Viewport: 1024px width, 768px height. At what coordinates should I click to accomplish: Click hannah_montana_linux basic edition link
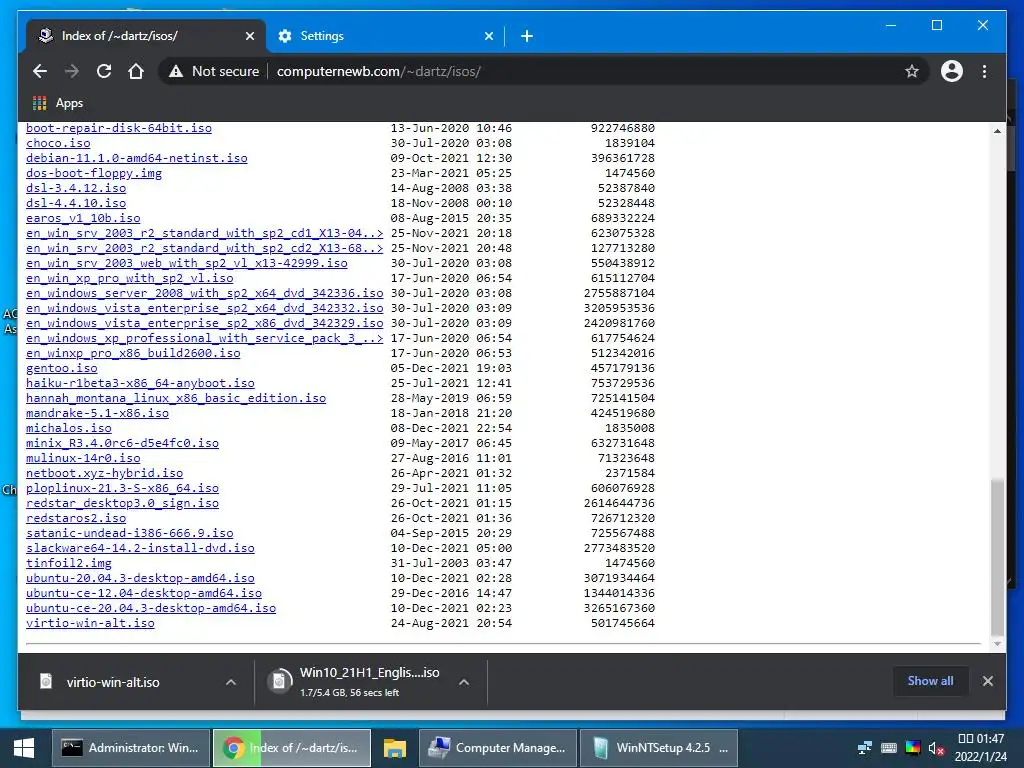tap(176, 398)
